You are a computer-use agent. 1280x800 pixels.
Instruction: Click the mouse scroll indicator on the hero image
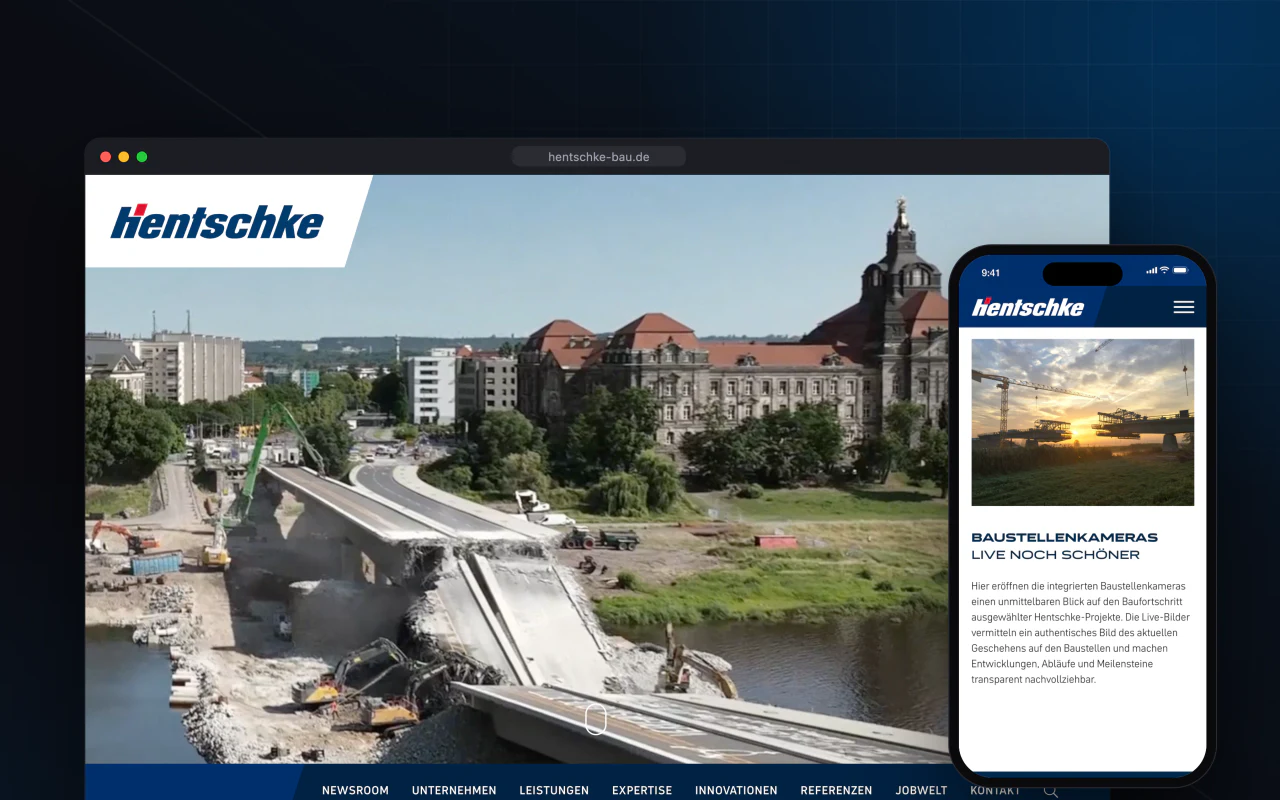tap(596, 718)
